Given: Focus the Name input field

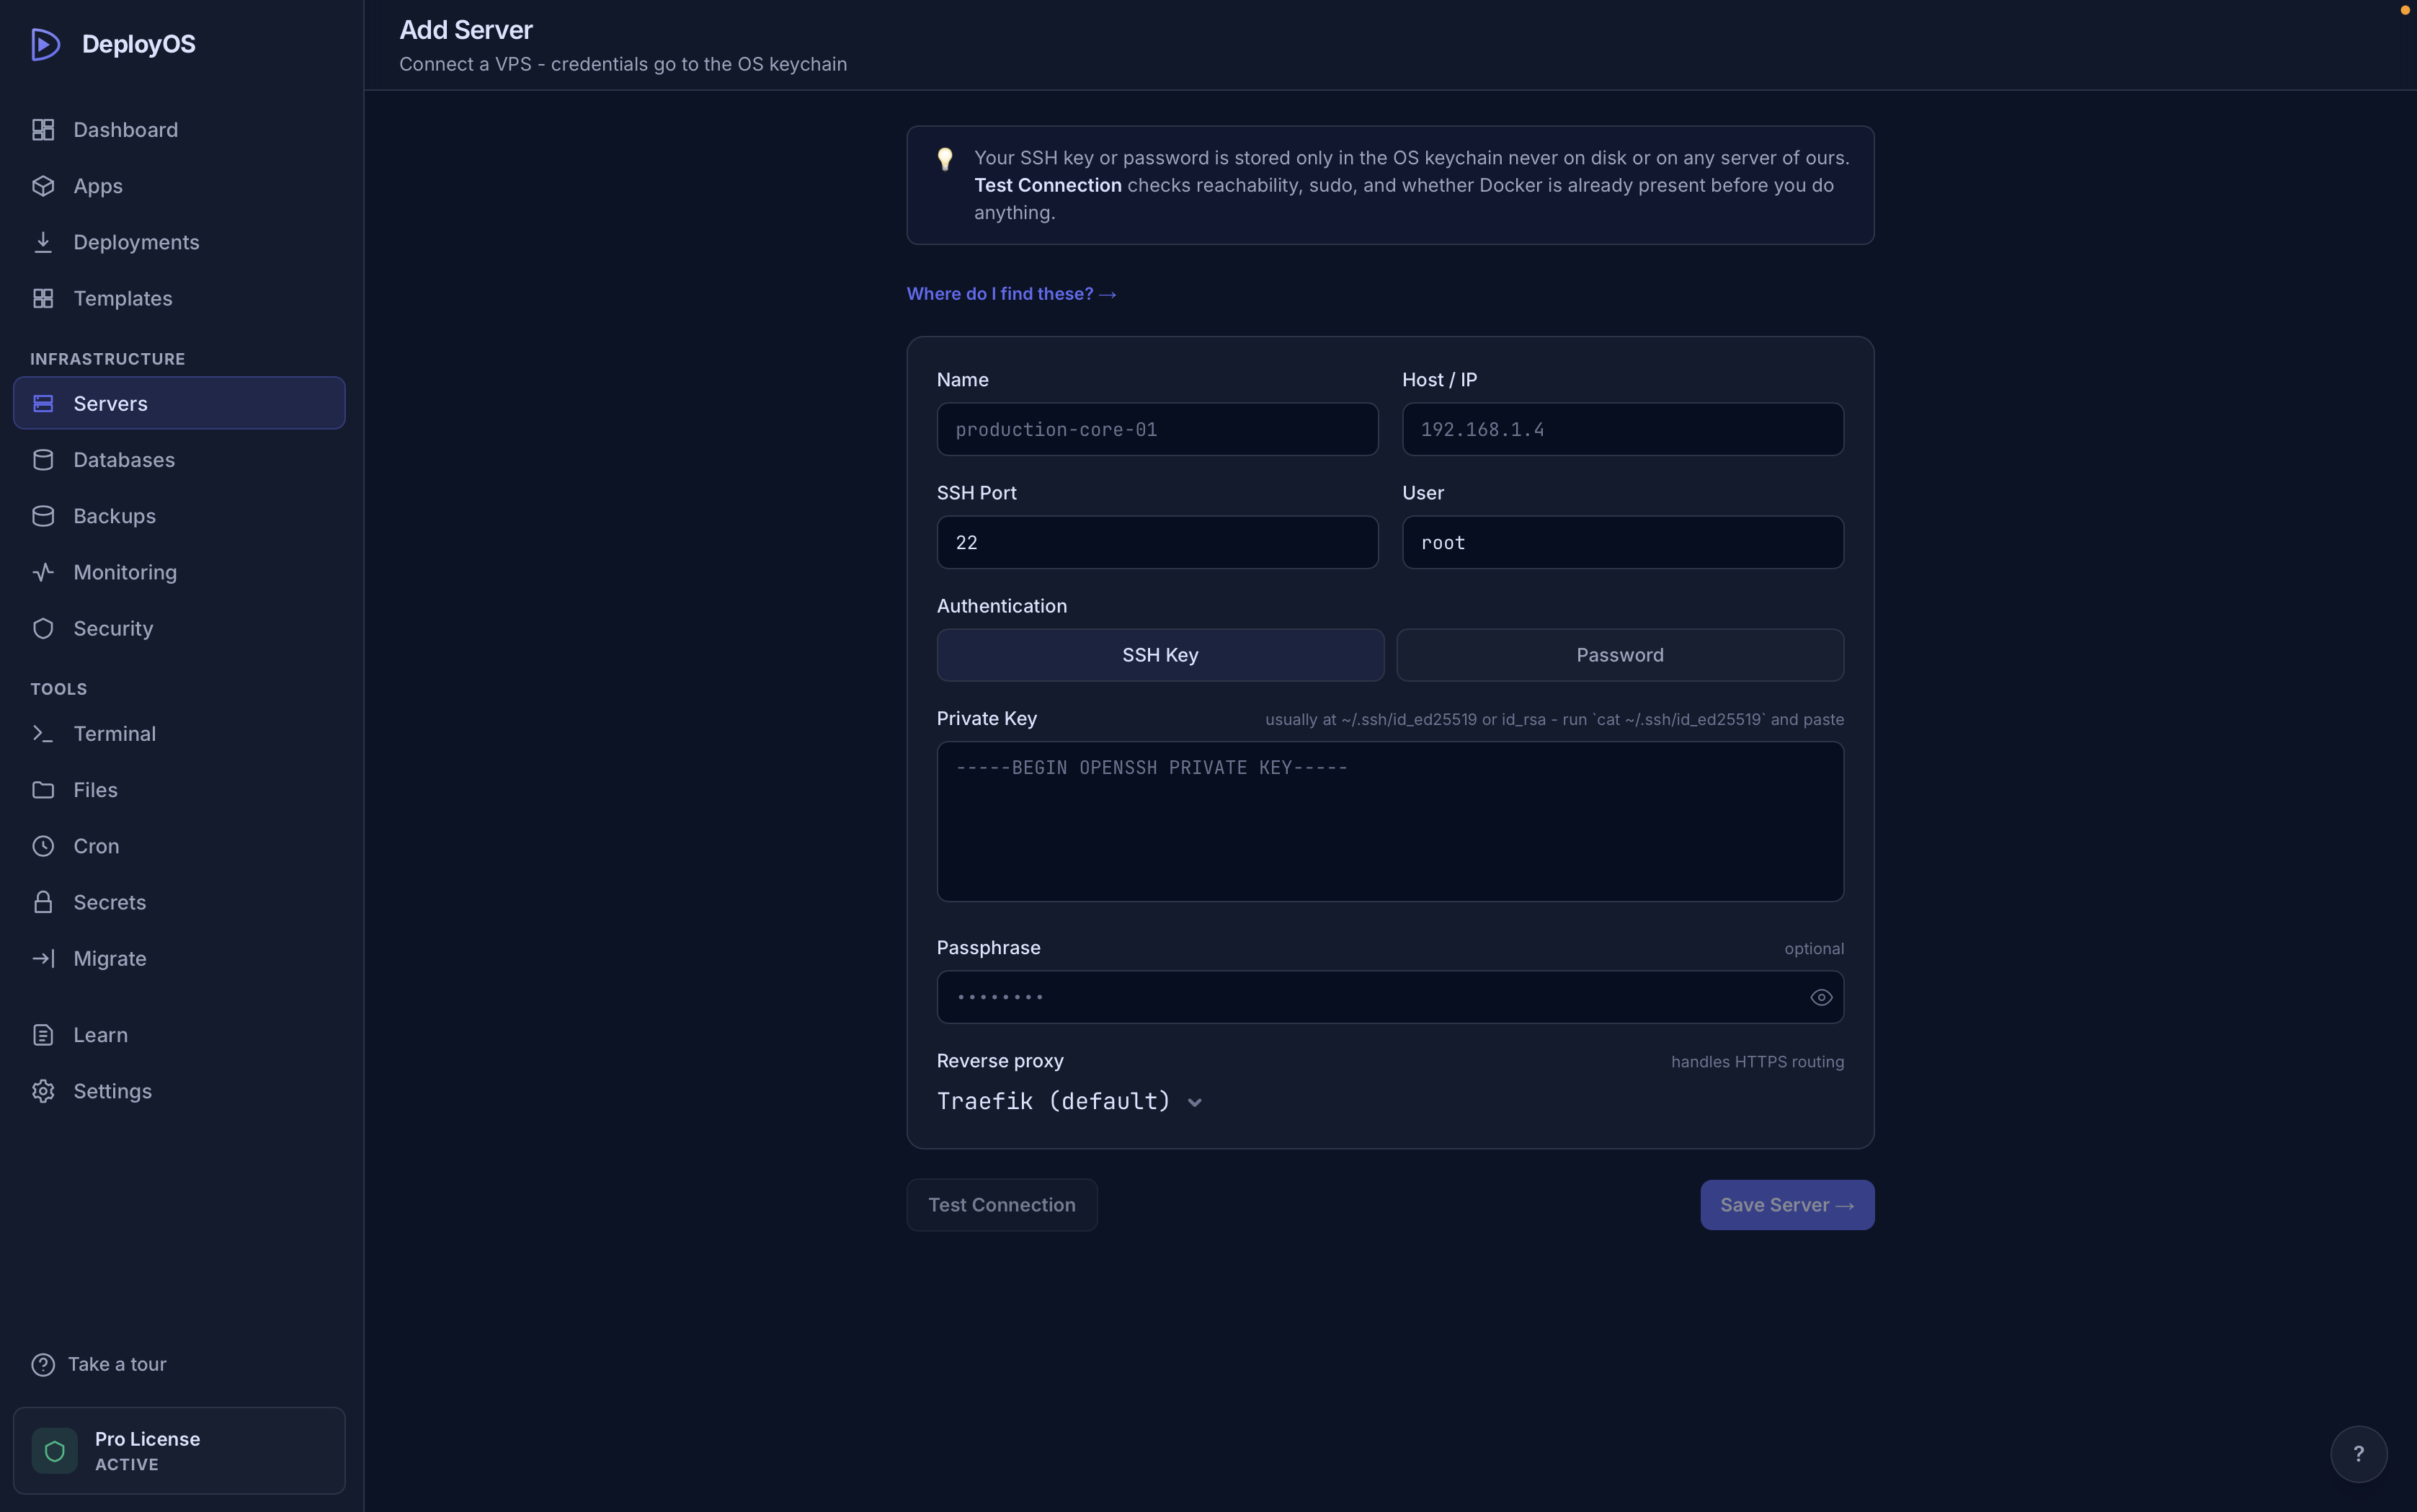Looking at the screenshot, I should tap(1157, 429).
